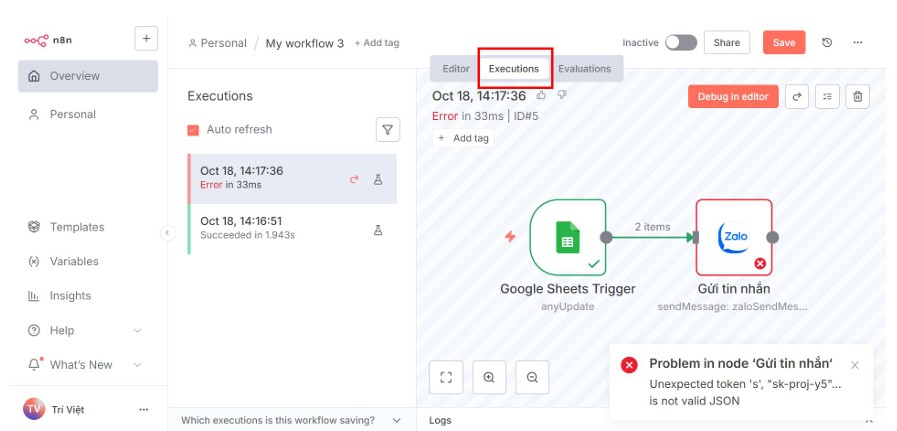The height and width of the screenshot is (431, 897).
Task: Collapse the sidebar with the chevron handle
Action: coord(167,232)
